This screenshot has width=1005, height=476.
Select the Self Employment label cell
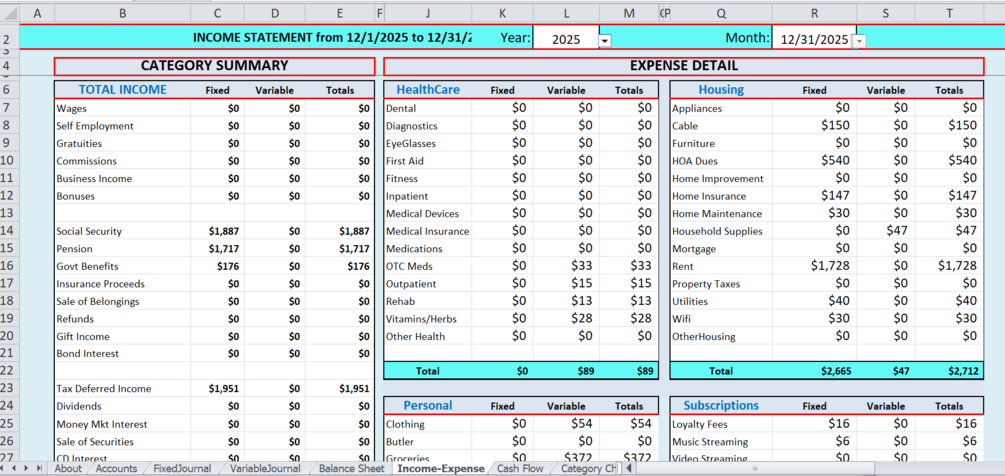point(122,126)
